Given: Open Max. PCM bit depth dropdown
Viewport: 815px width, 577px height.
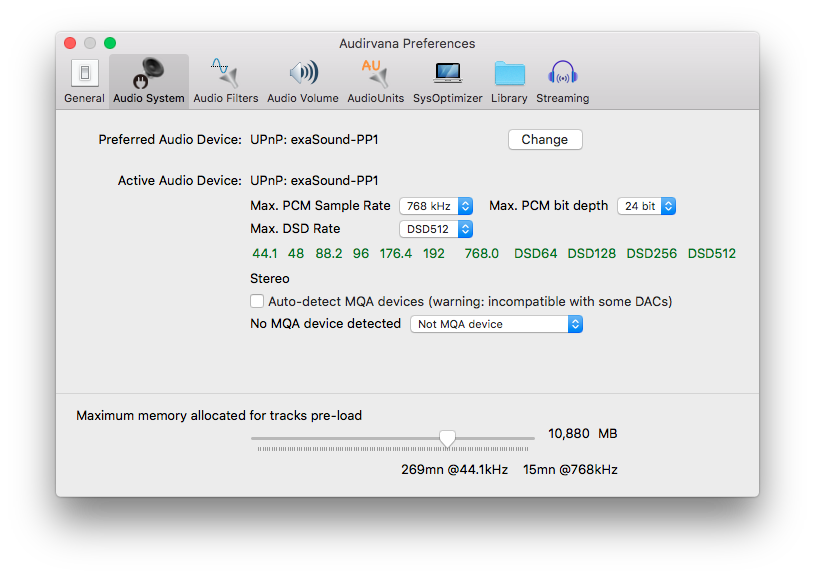Looking at the screenshot, I should (646, 206).
